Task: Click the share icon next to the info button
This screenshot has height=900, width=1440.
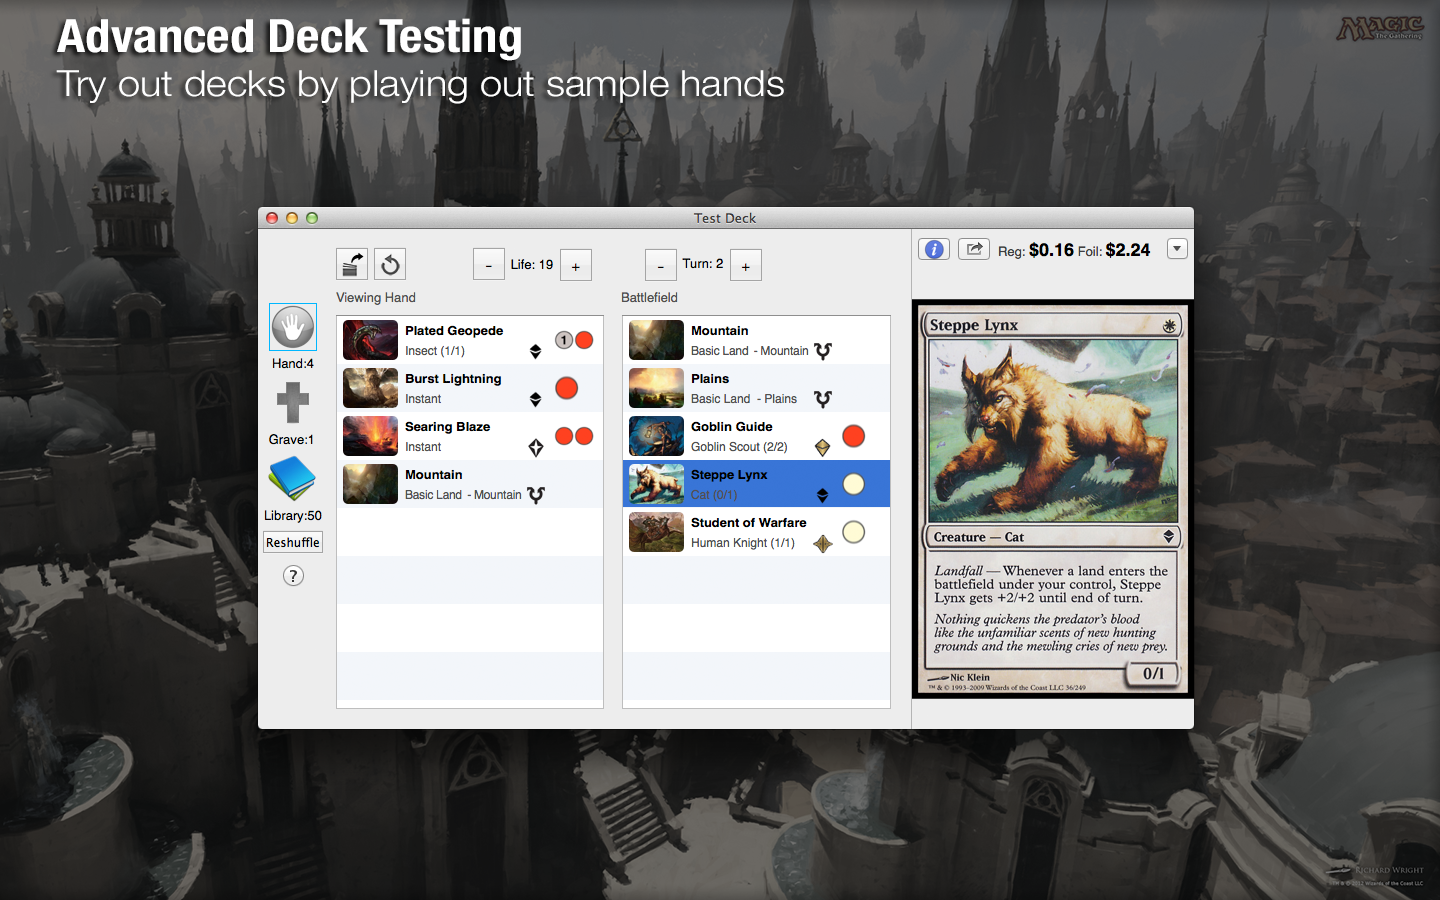Action: 974,249
